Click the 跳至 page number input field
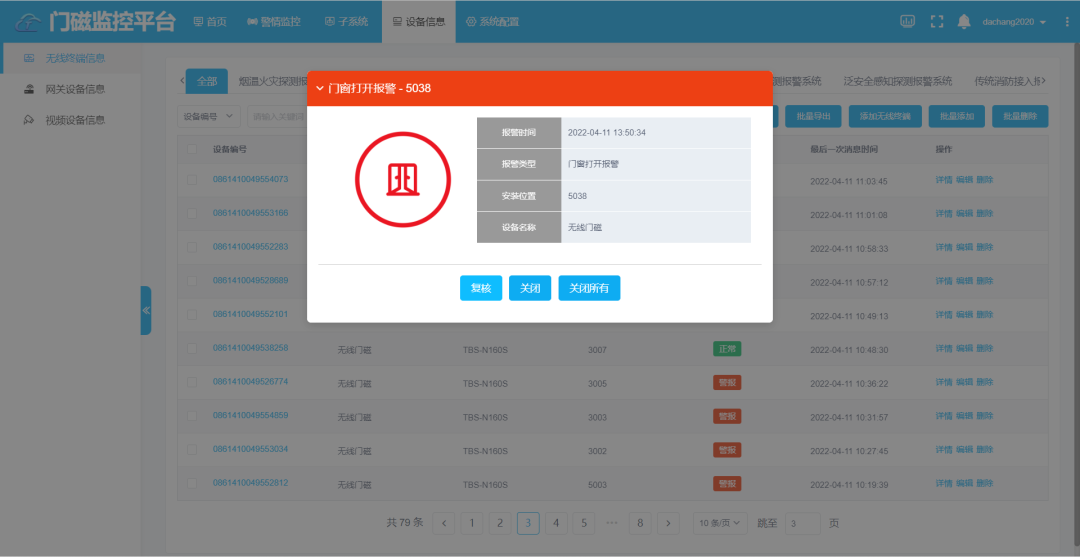1080x557 pixels. coord(802,523)
